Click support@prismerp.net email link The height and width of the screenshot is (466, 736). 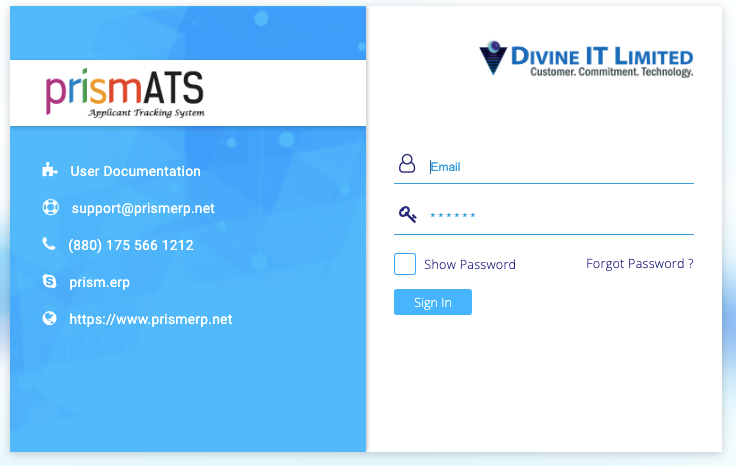click(x=143, y=208)
